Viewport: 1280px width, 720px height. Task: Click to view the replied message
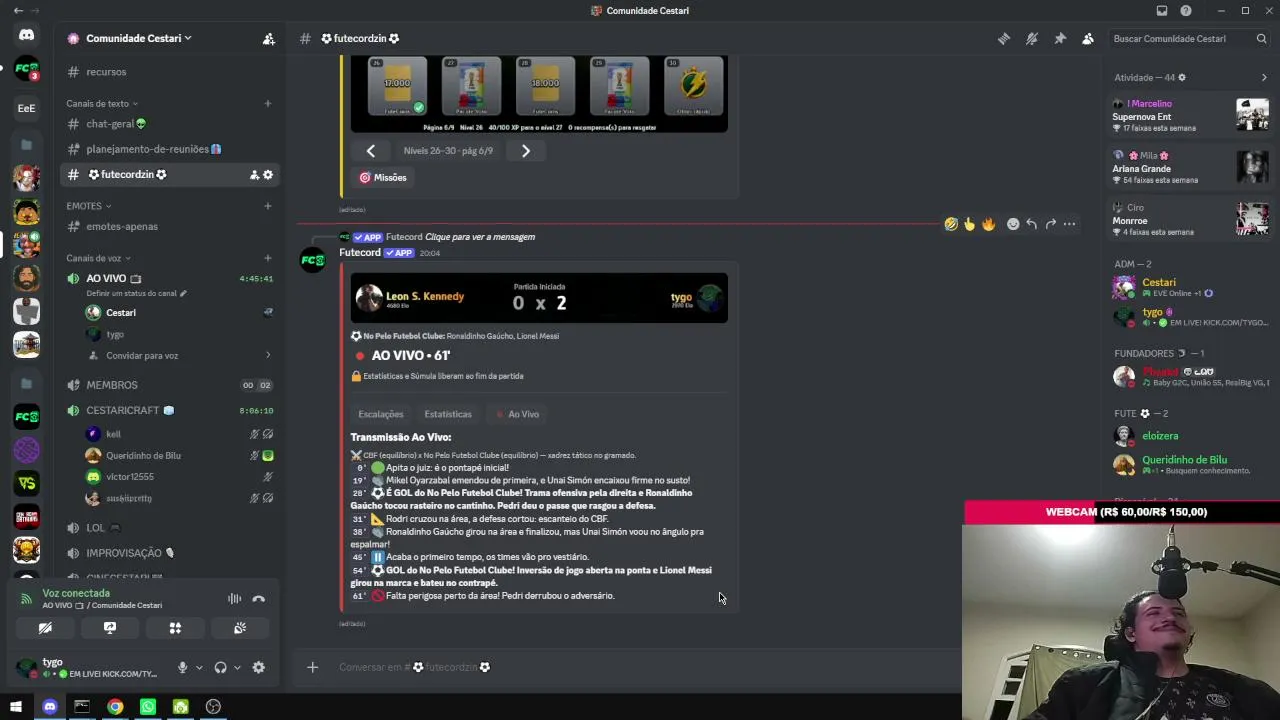pos(480,237)
